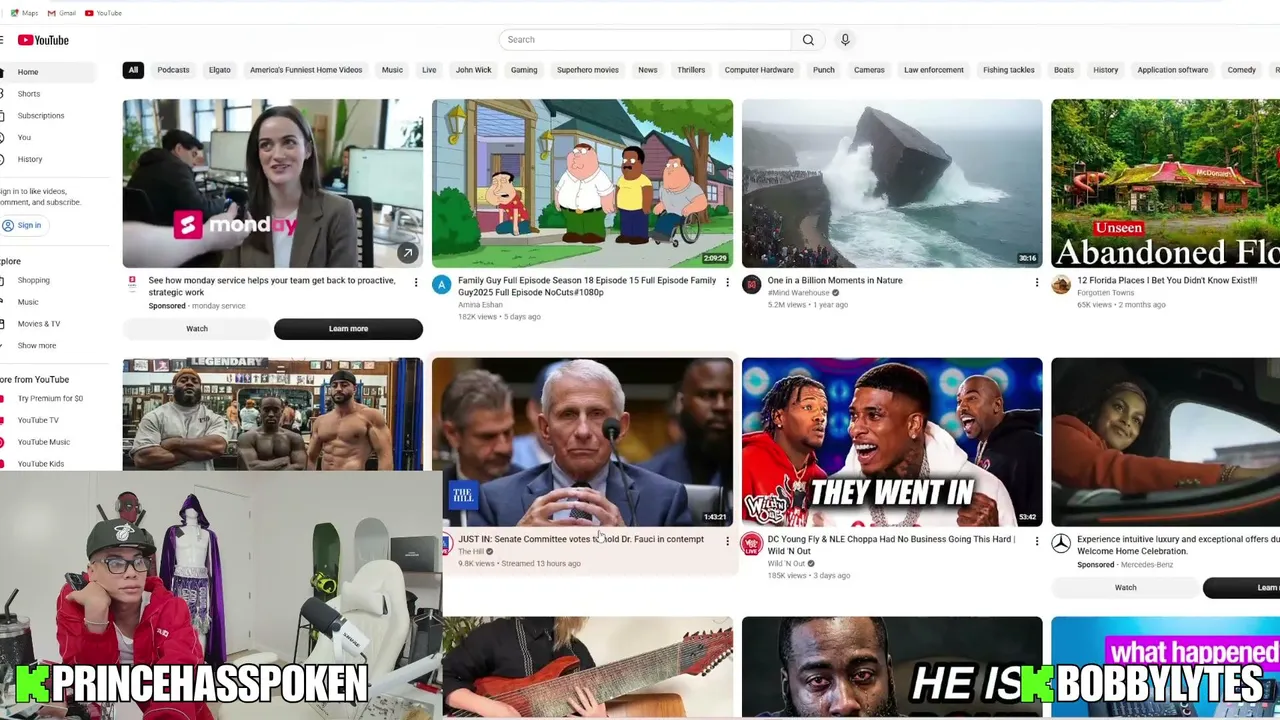Open options menu for monday service ad

tap(416, 283)
